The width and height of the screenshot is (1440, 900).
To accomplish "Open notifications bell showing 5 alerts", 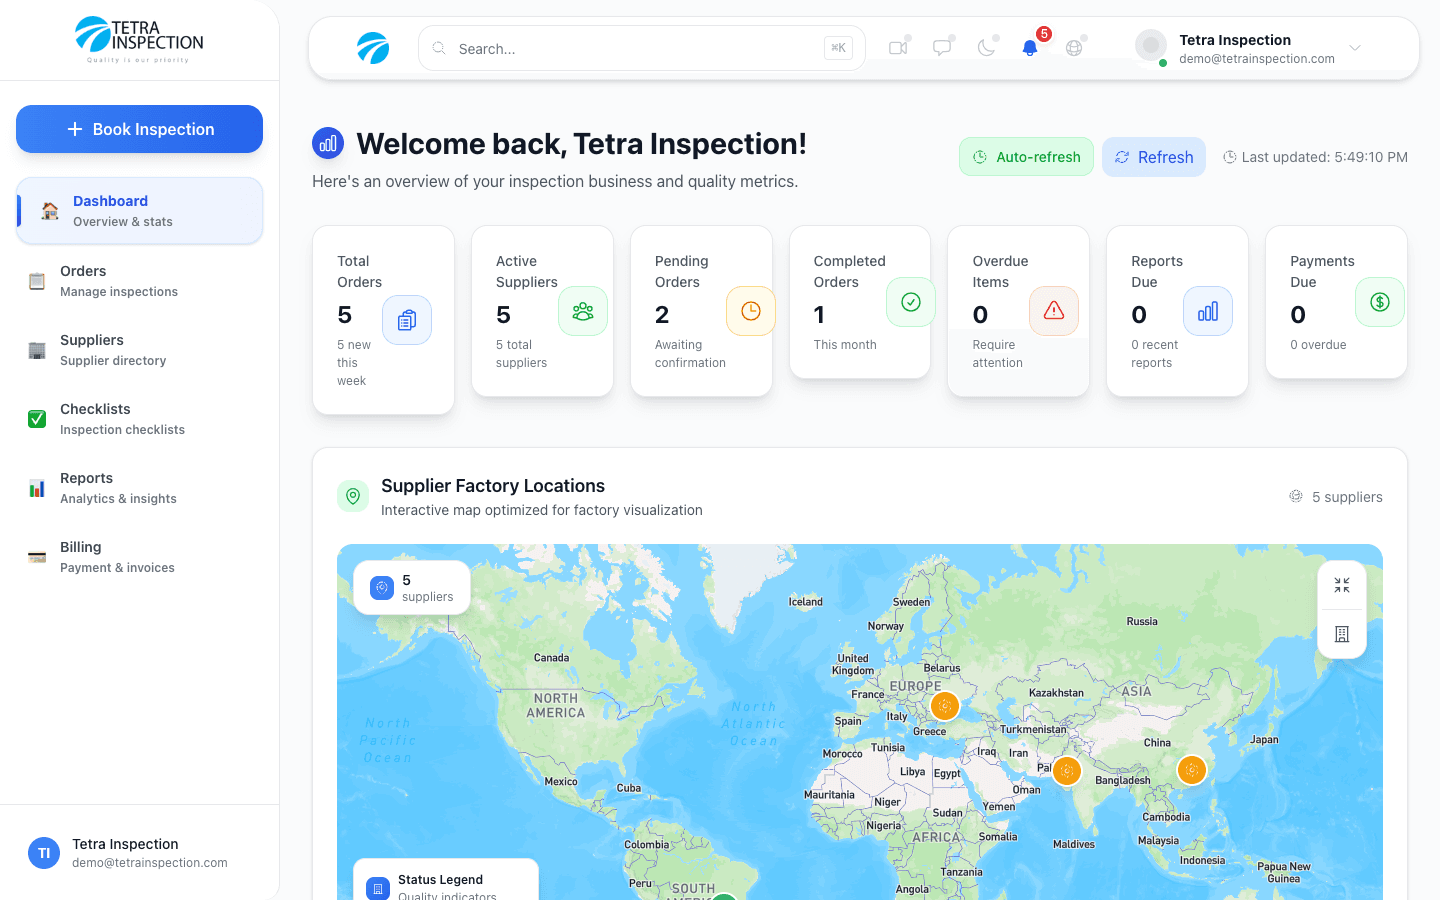I will [1029, 47].
